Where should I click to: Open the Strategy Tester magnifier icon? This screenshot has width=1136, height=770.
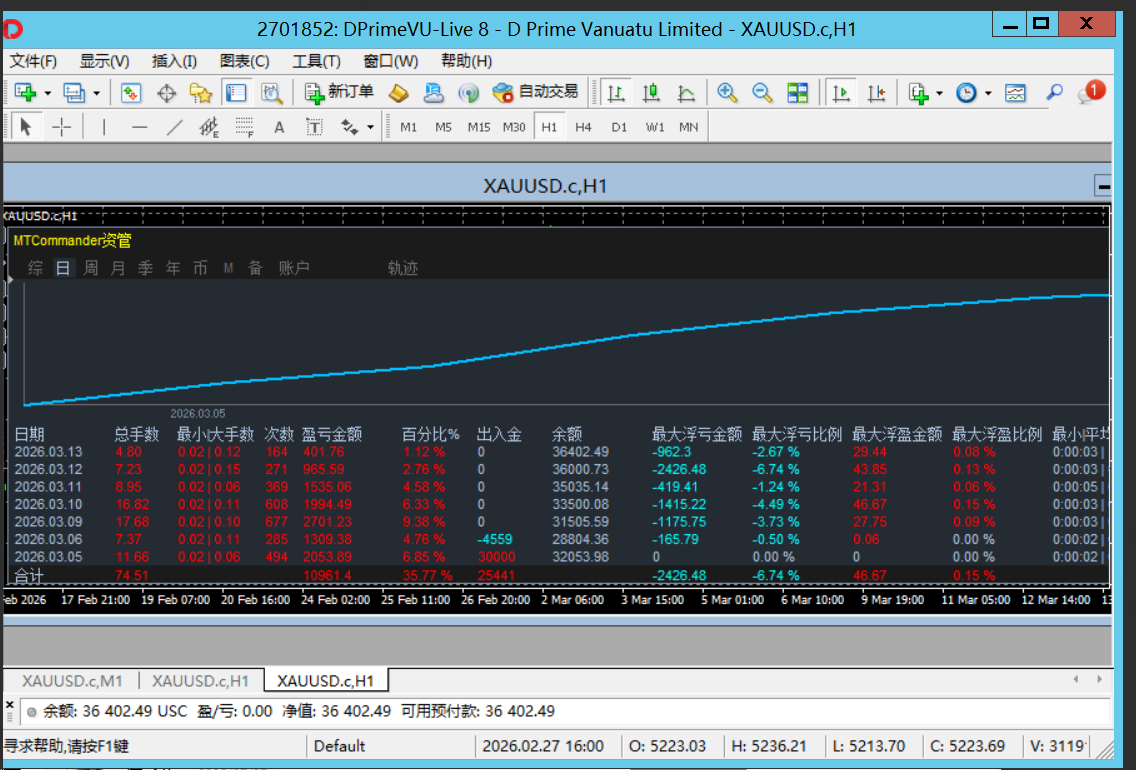(x=272, y=93)
